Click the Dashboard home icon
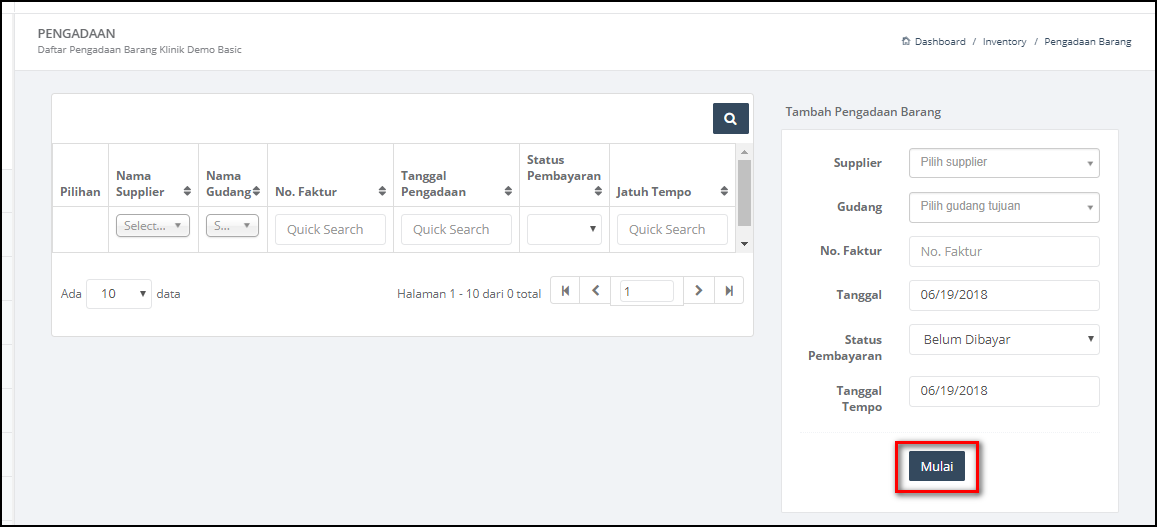The width and height of the screenshot is (1157, 527). coord(906,41)
